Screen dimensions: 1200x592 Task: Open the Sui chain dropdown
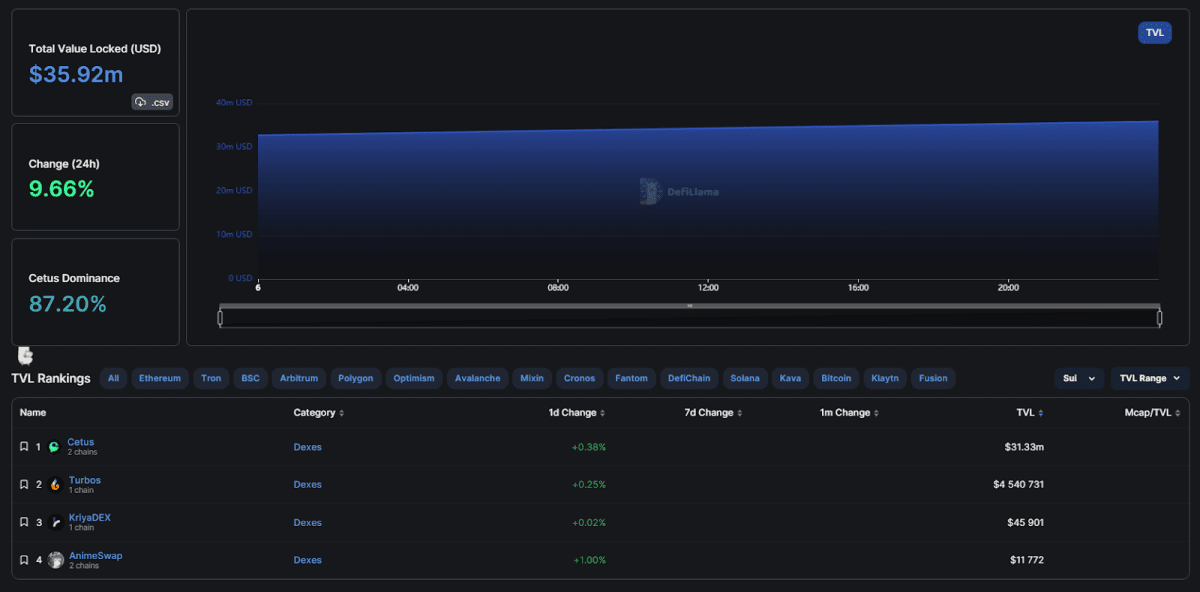pos(1079,378)
